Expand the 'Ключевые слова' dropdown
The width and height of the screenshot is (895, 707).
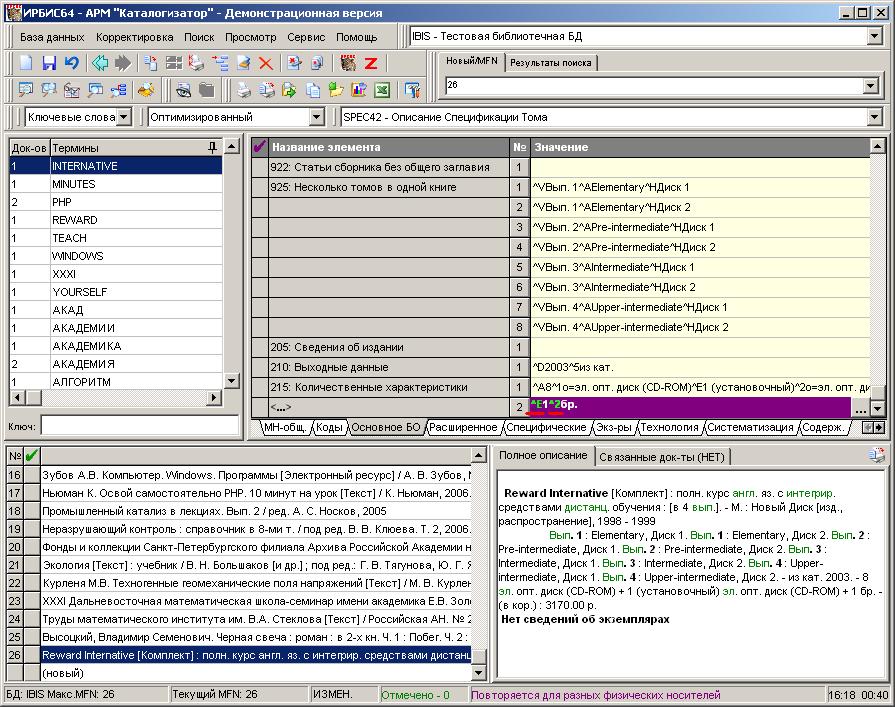pyautogui.click(x=123, y=117)
